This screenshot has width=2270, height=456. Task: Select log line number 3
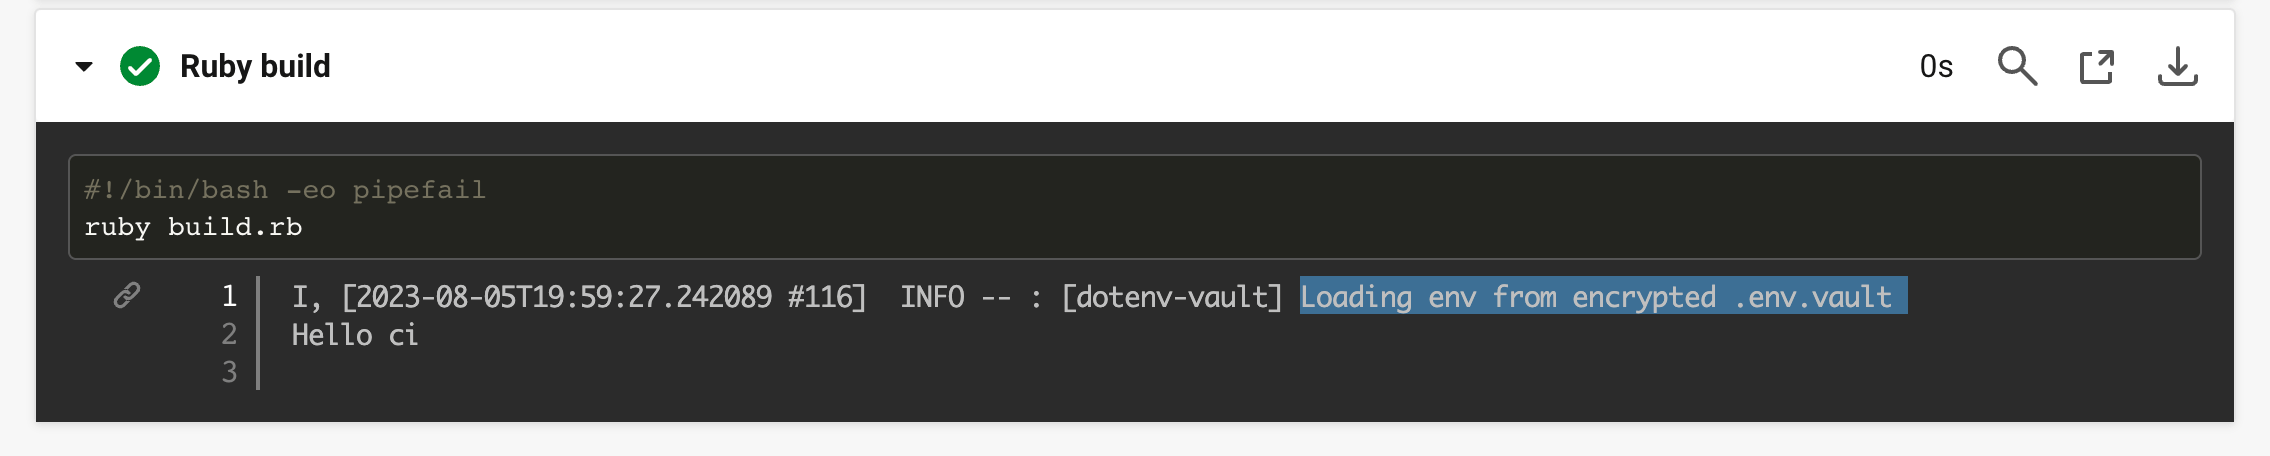coord(229,372)
